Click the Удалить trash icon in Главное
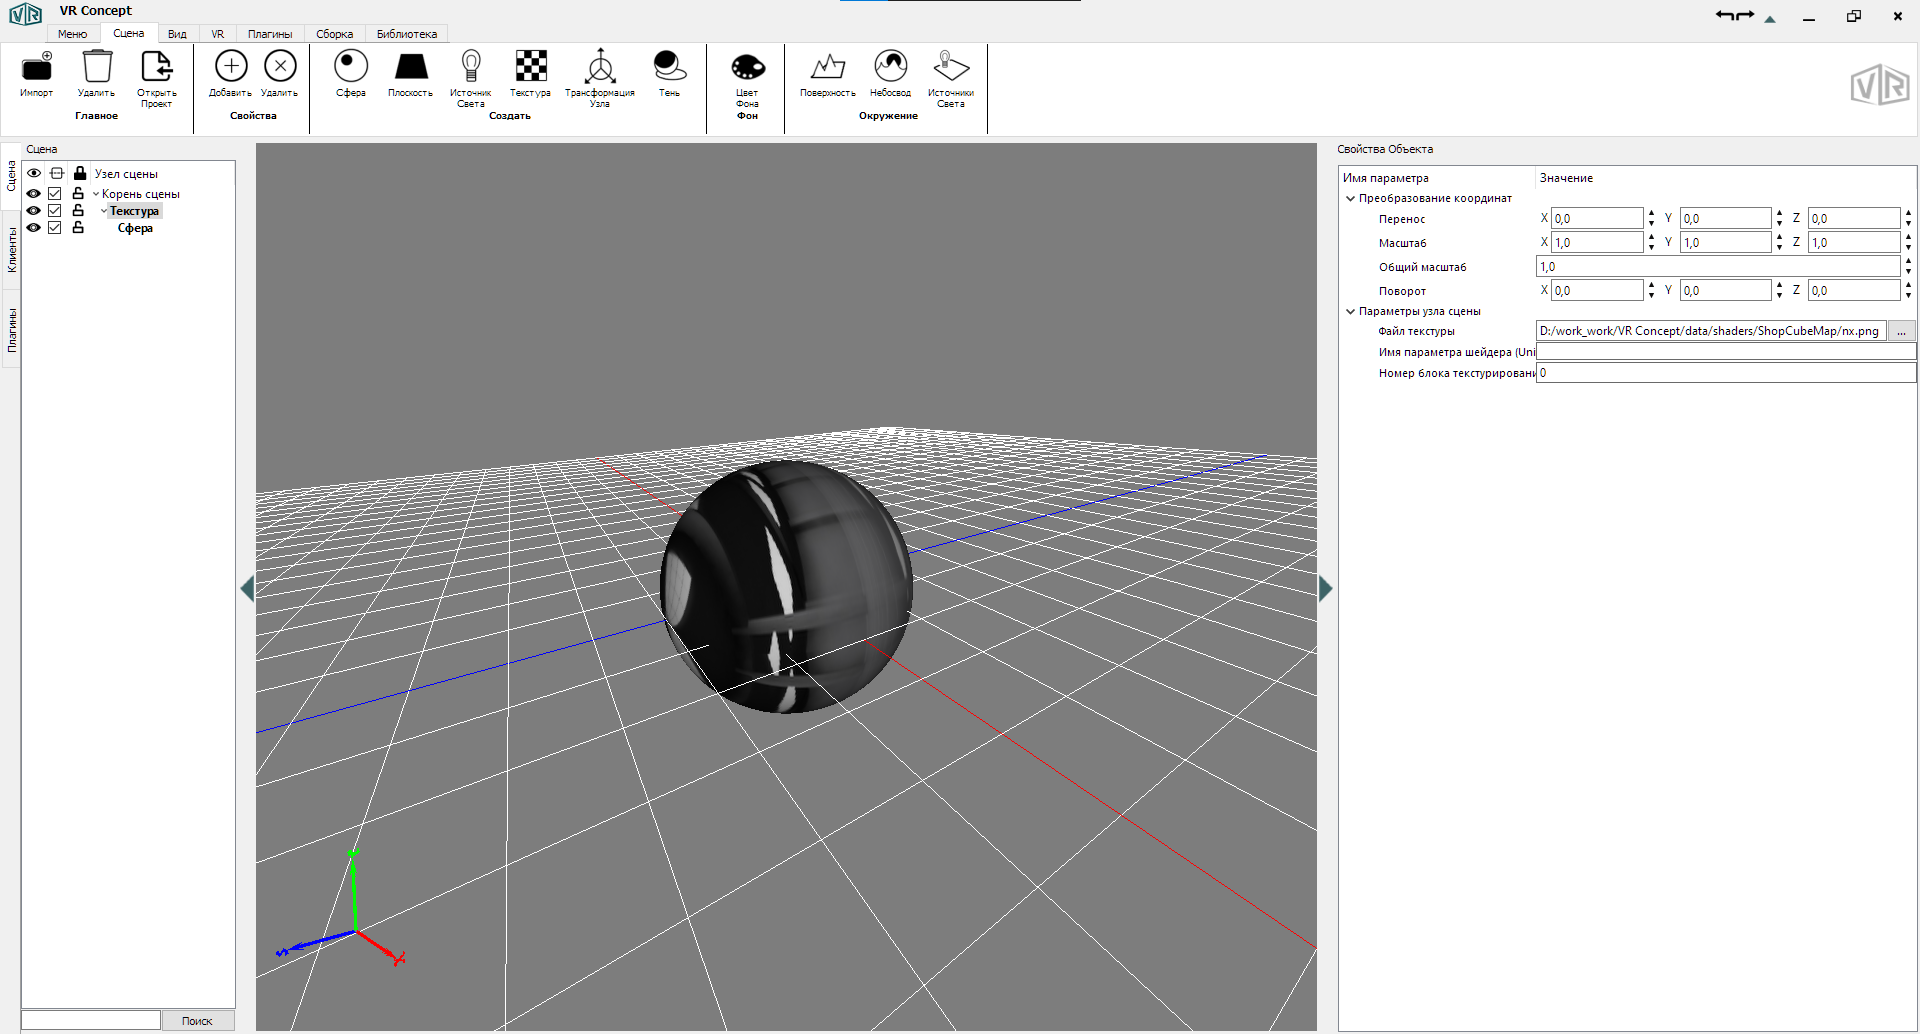Viewport: 1920px width, 1034px height. point(97,66)
